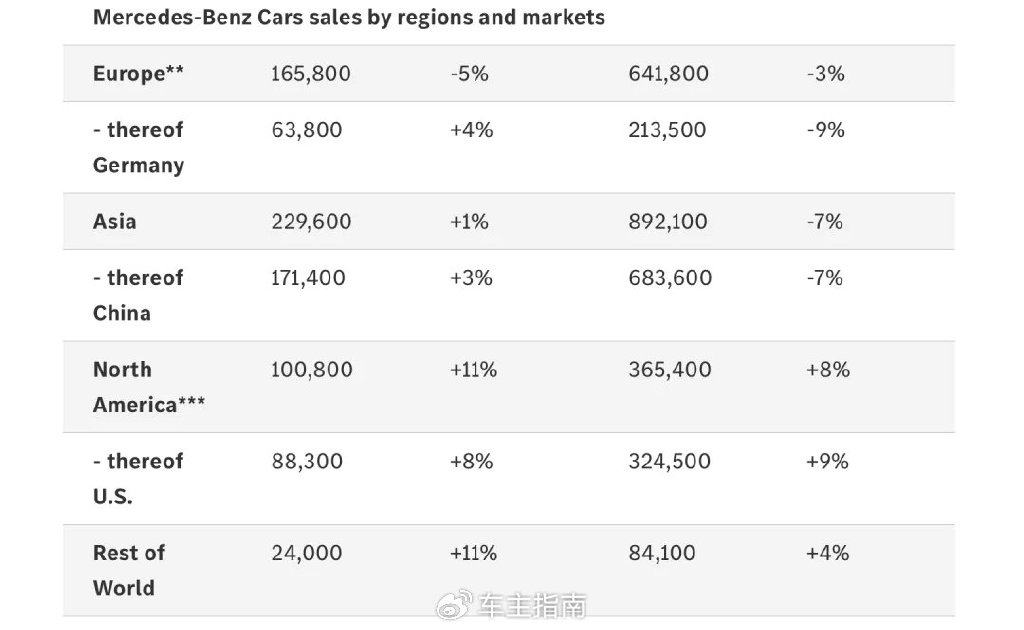Screen dimensions: 1024x630
Task: Select the 88,300 U.S. sales cell
Action: coord(306,461)
